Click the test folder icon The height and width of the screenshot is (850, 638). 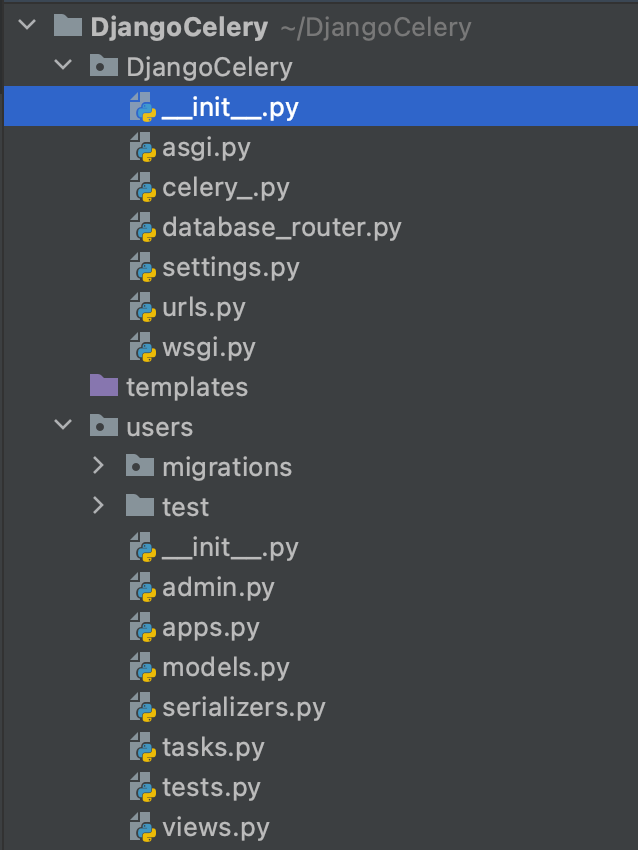coord(139,506)
